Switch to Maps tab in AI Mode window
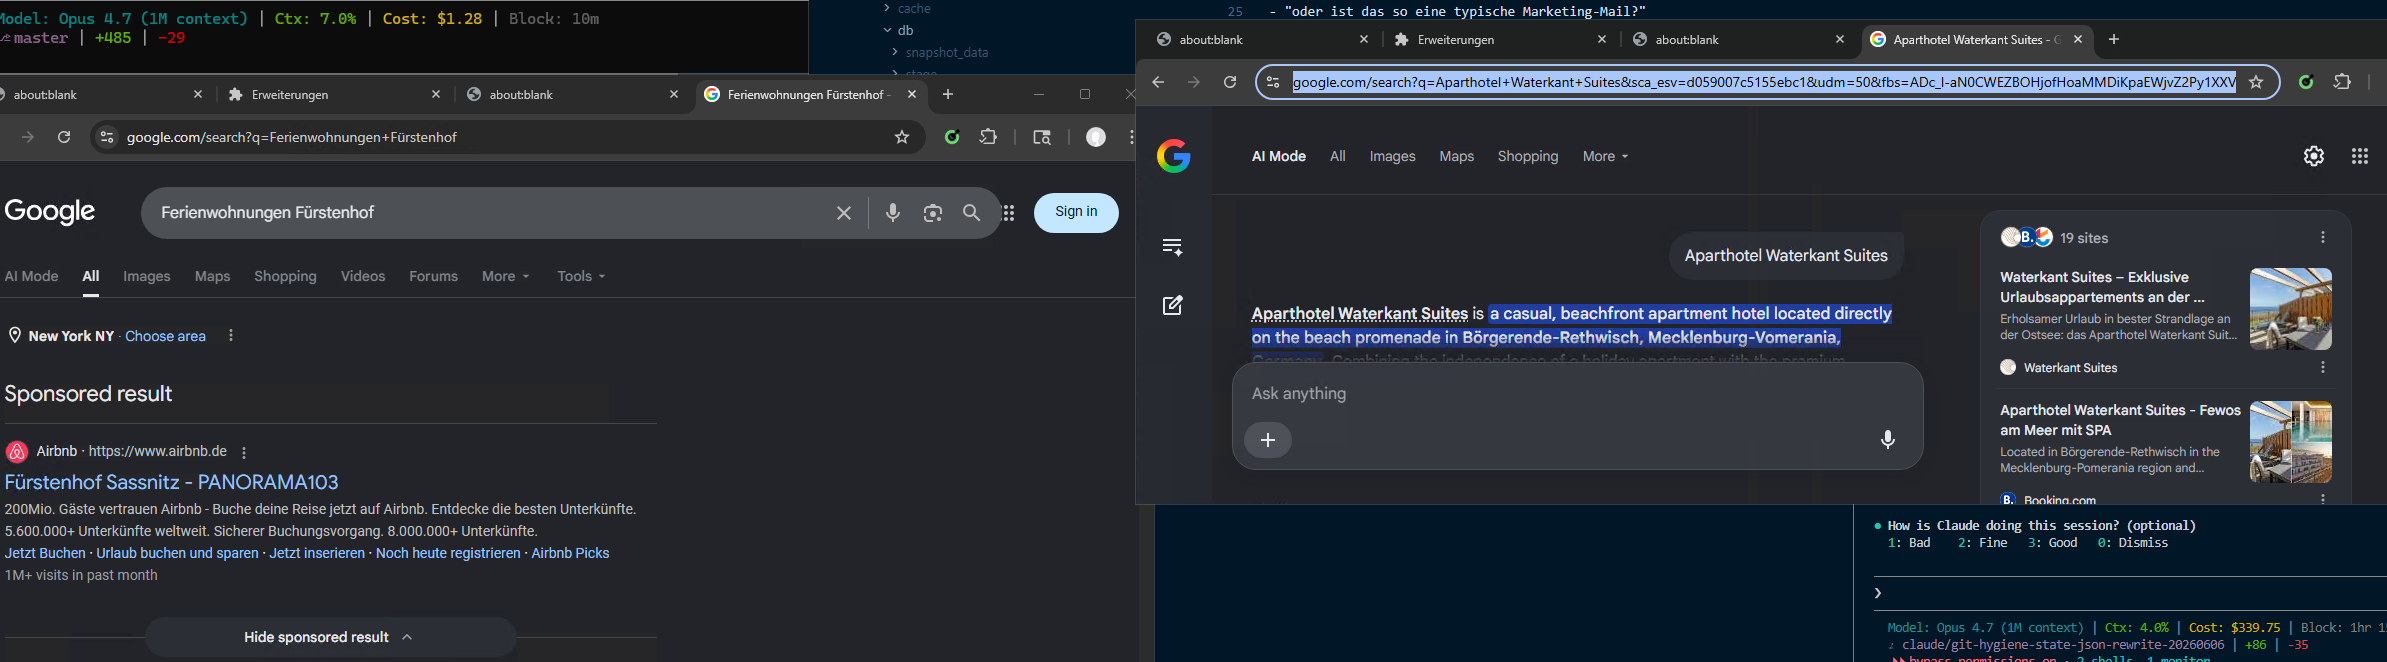 [1456, 156]
